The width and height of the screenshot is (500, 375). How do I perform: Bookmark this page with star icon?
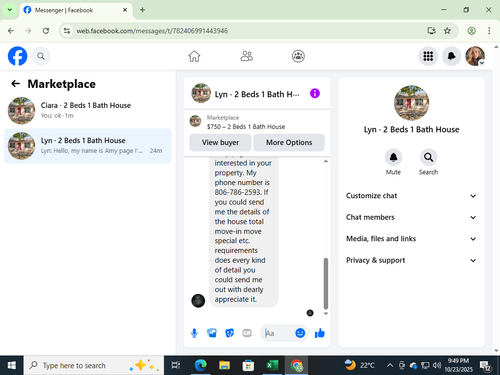pyautogui.click(x=447, y=31)
